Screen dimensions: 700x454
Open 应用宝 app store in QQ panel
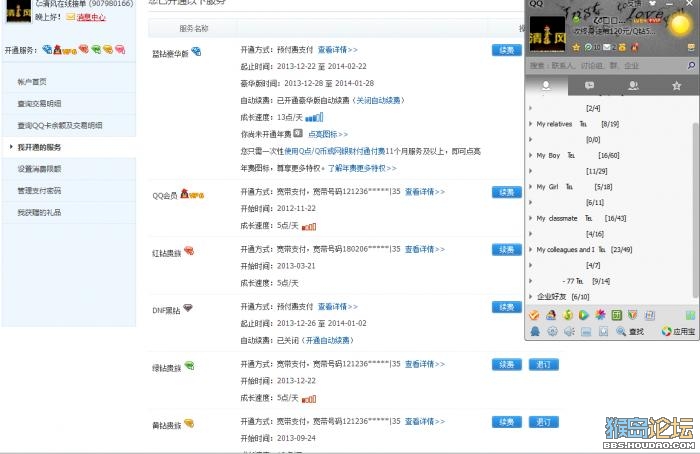coord(679,331)
